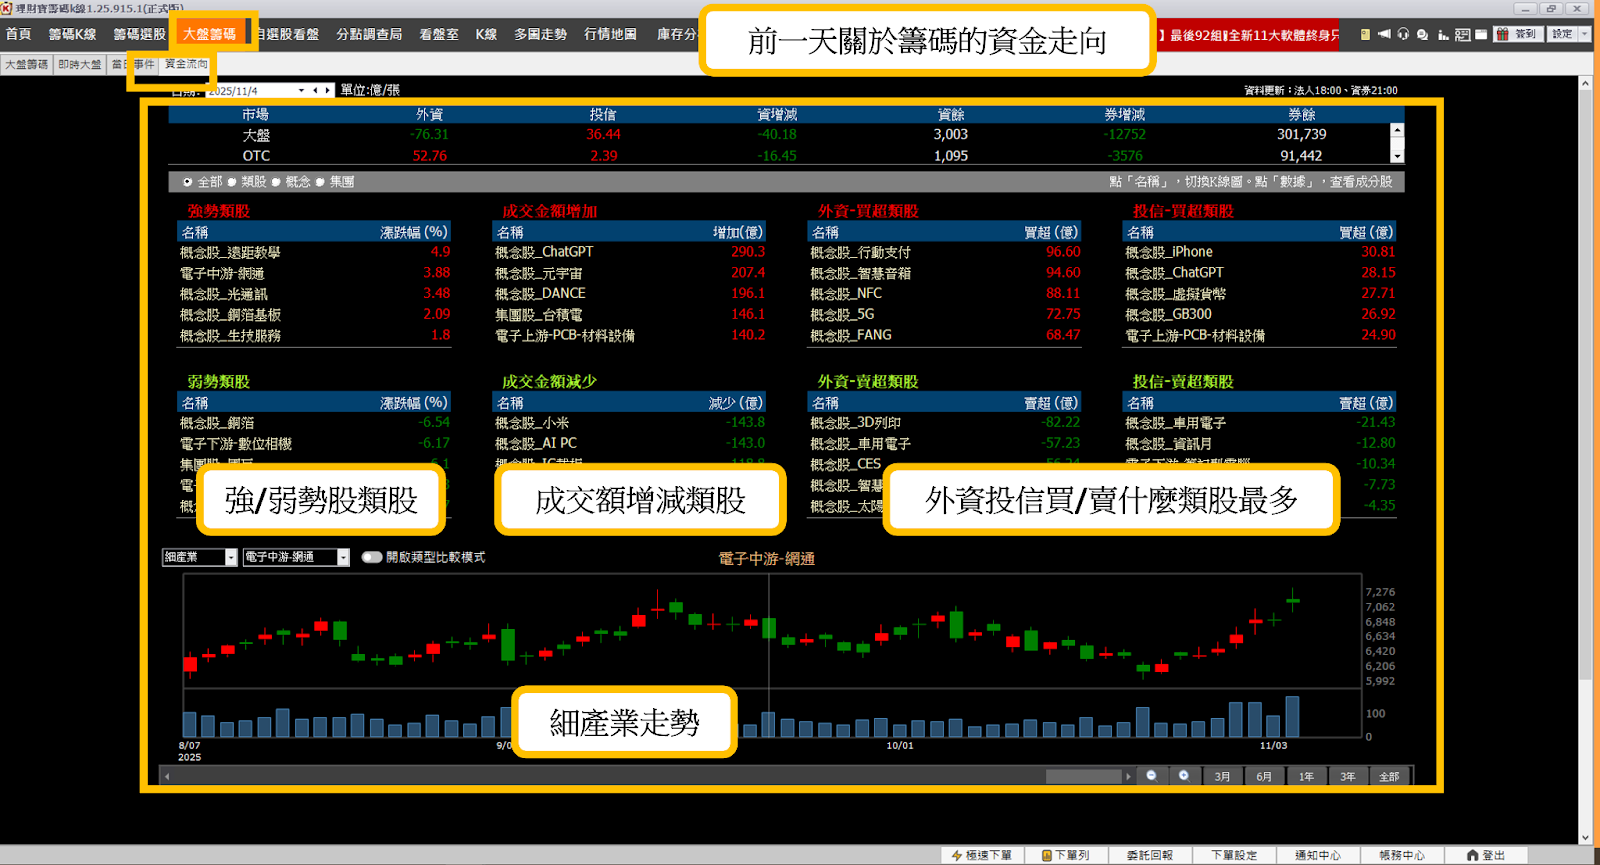
Task: Click the gift 簽到 check-in button
Action: pyautogui.click(x=1516, y=34)
